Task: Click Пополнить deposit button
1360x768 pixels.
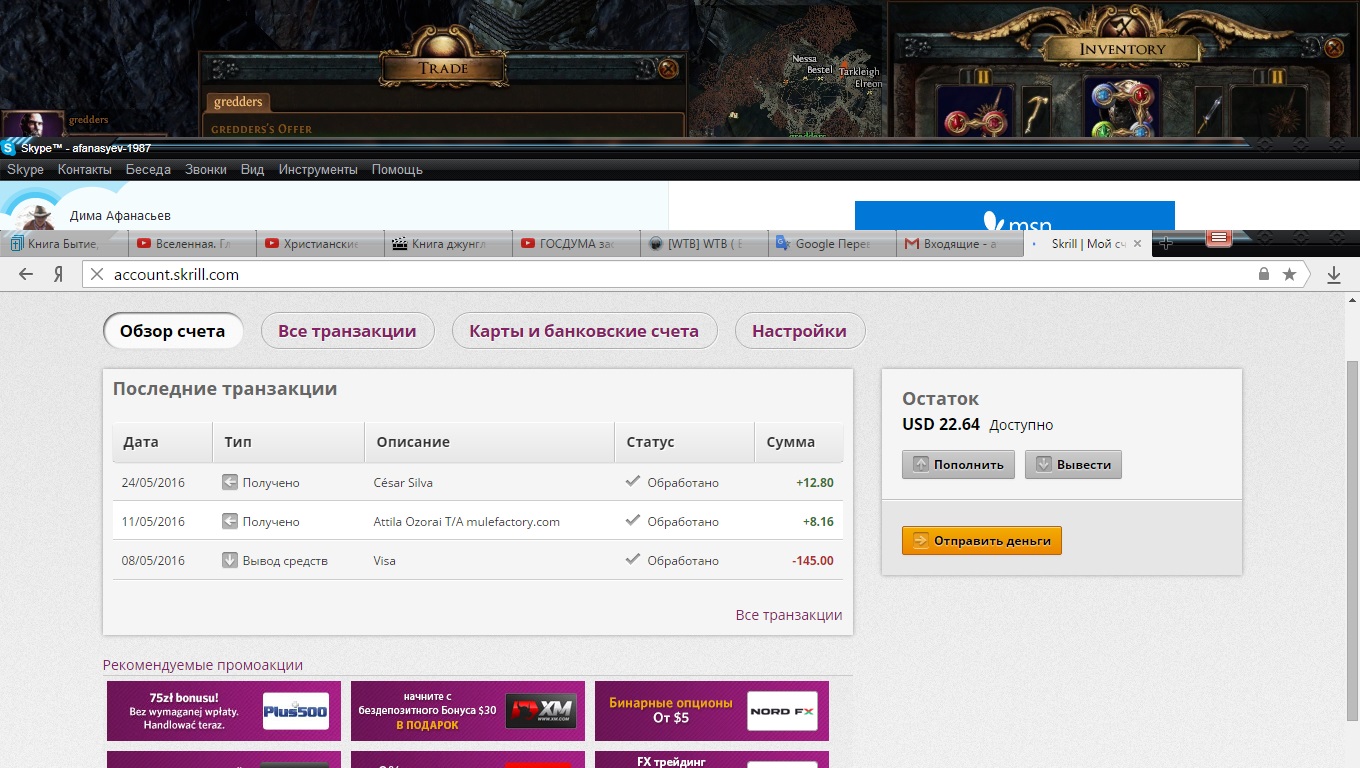Action: coord(959,464)
